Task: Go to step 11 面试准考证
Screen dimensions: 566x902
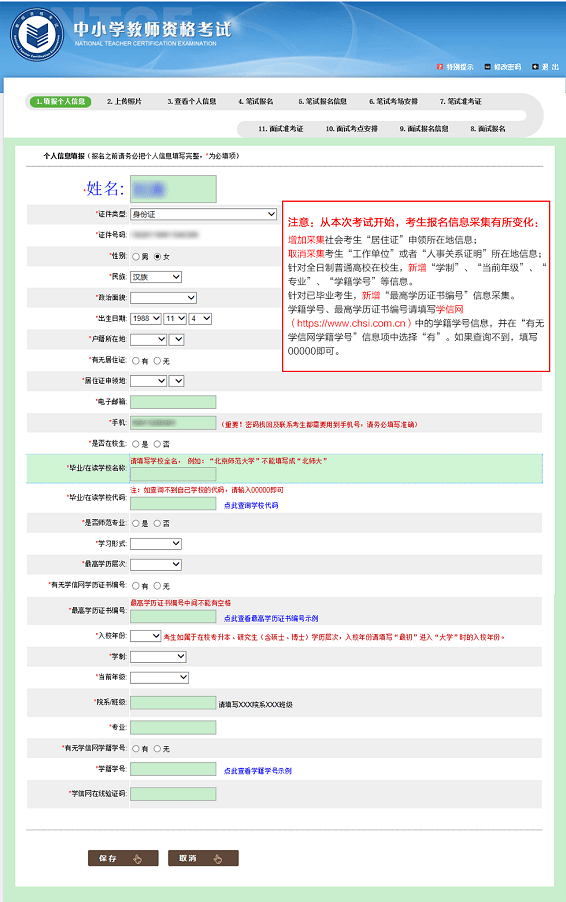Action: [x=281, y=129]
